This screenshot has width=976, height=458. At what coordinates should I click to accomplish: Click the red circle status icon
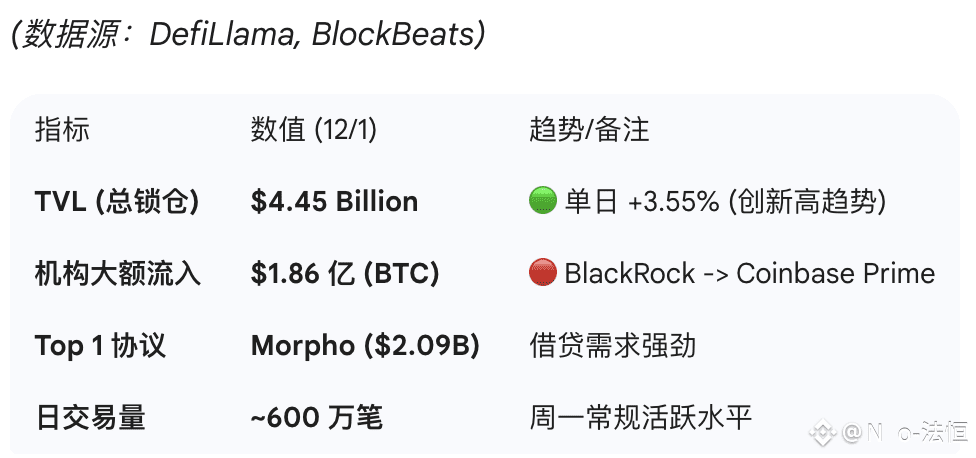pyautogui.click(x=542, y=273)
